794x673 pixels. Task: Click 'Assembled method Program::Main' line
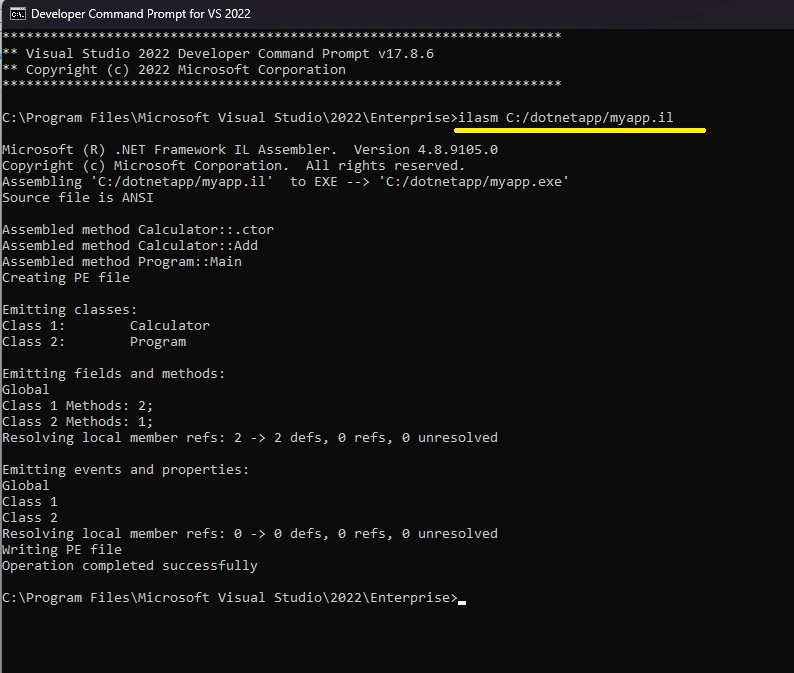pos(122,262)
